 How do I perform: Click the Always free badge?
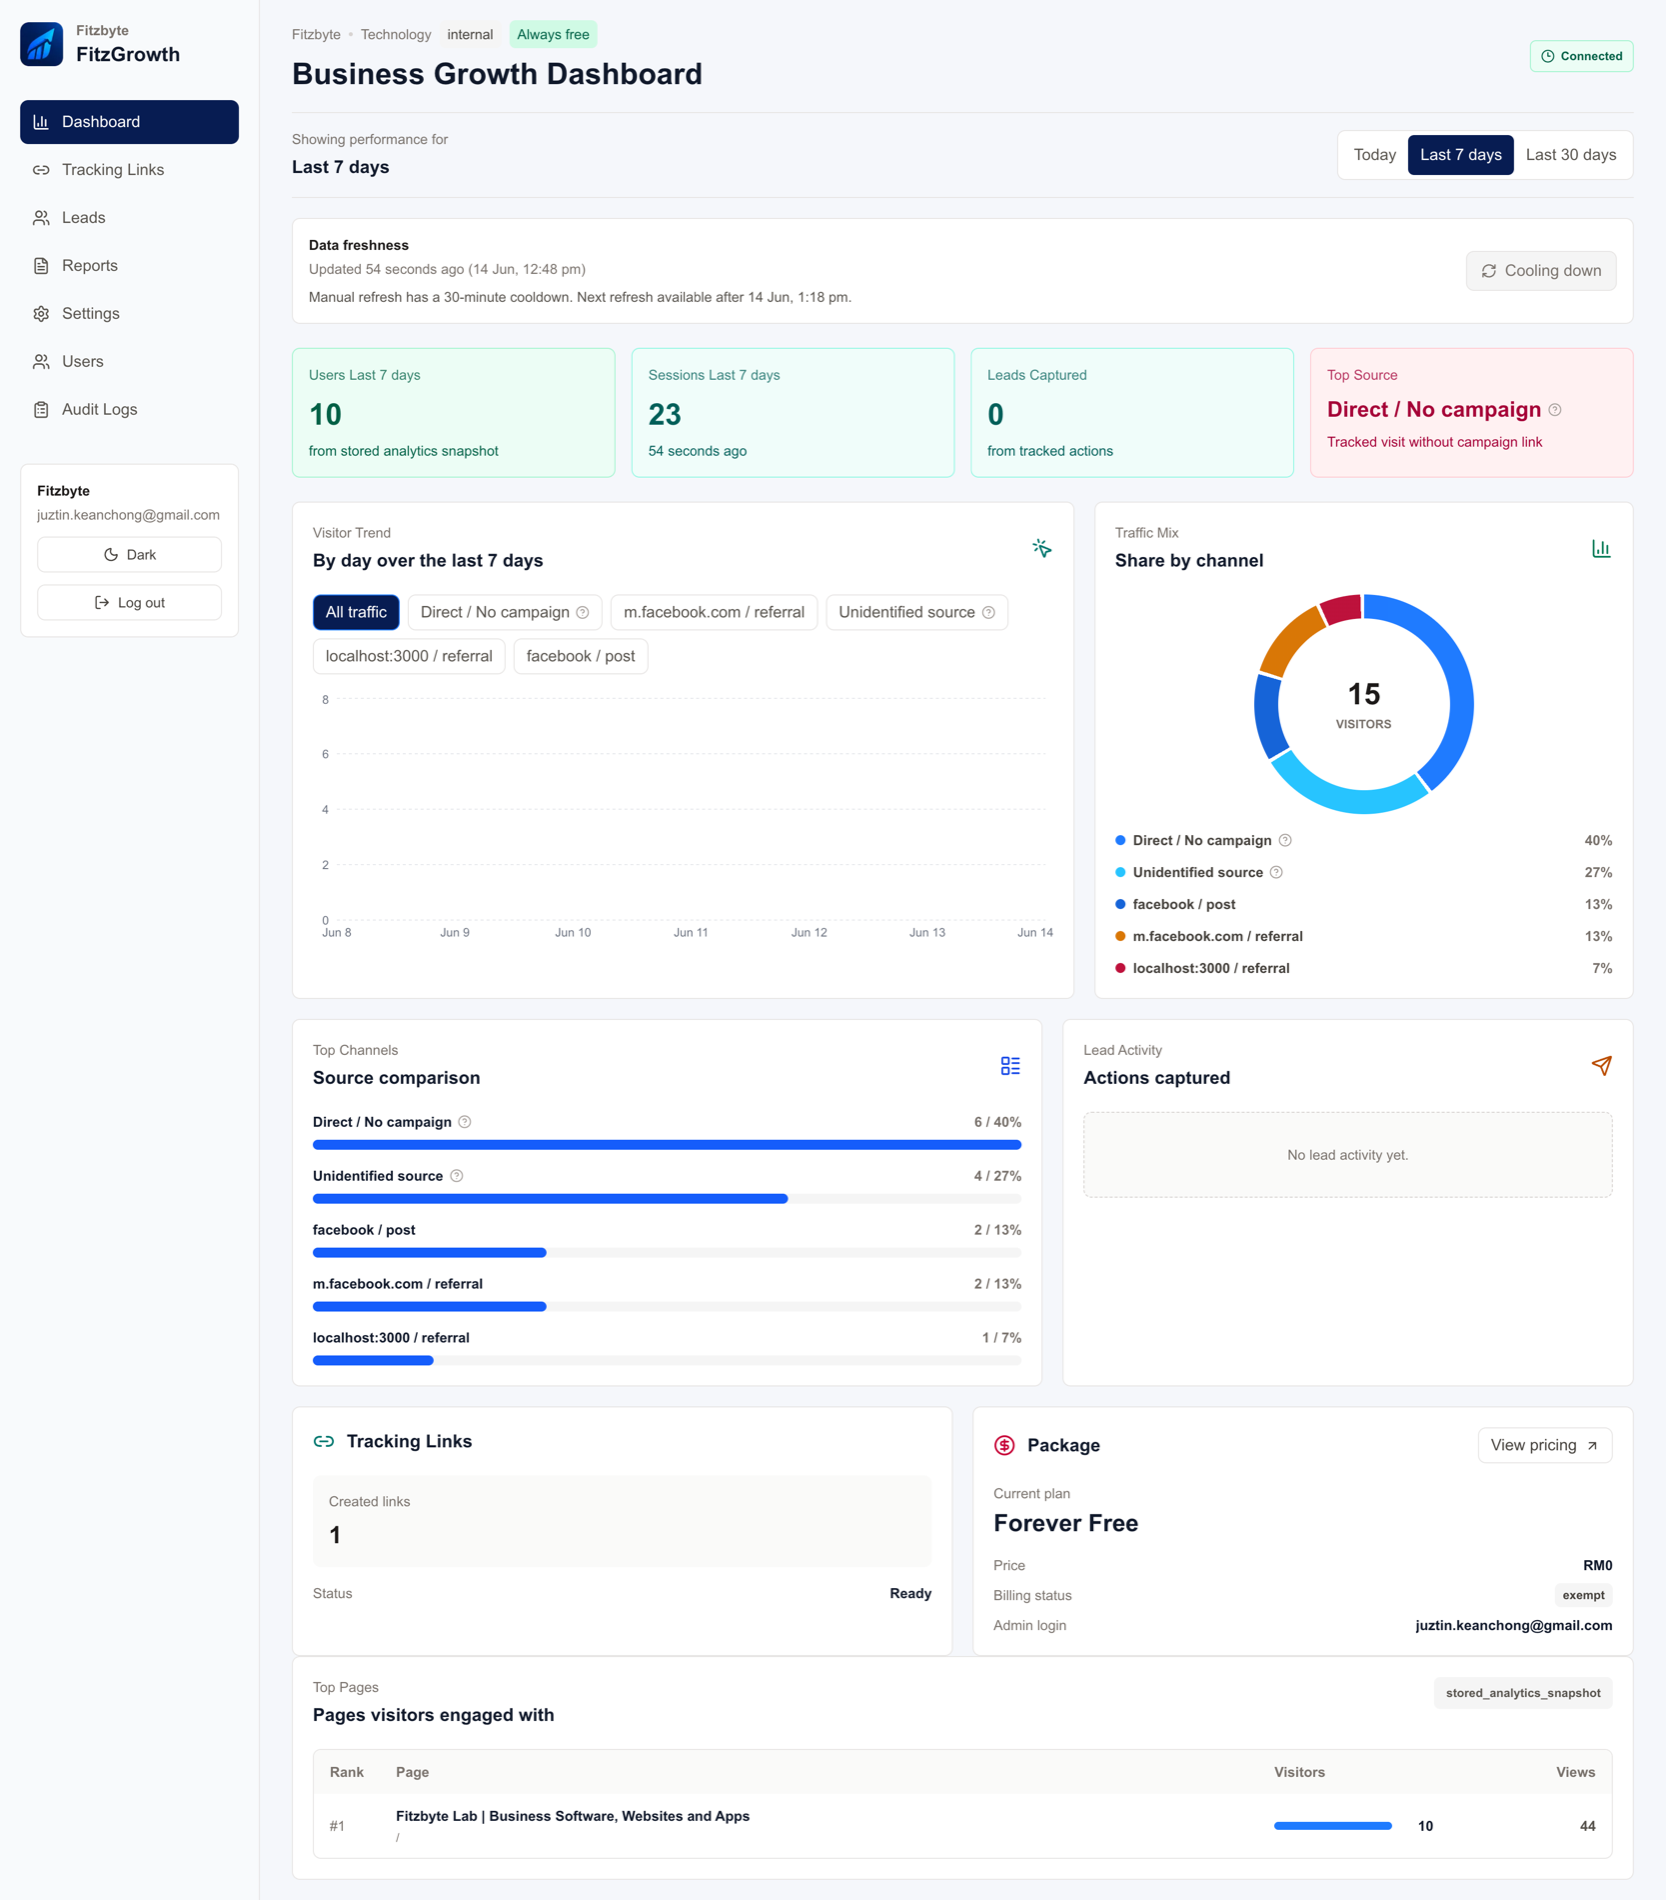pos(553,35)
